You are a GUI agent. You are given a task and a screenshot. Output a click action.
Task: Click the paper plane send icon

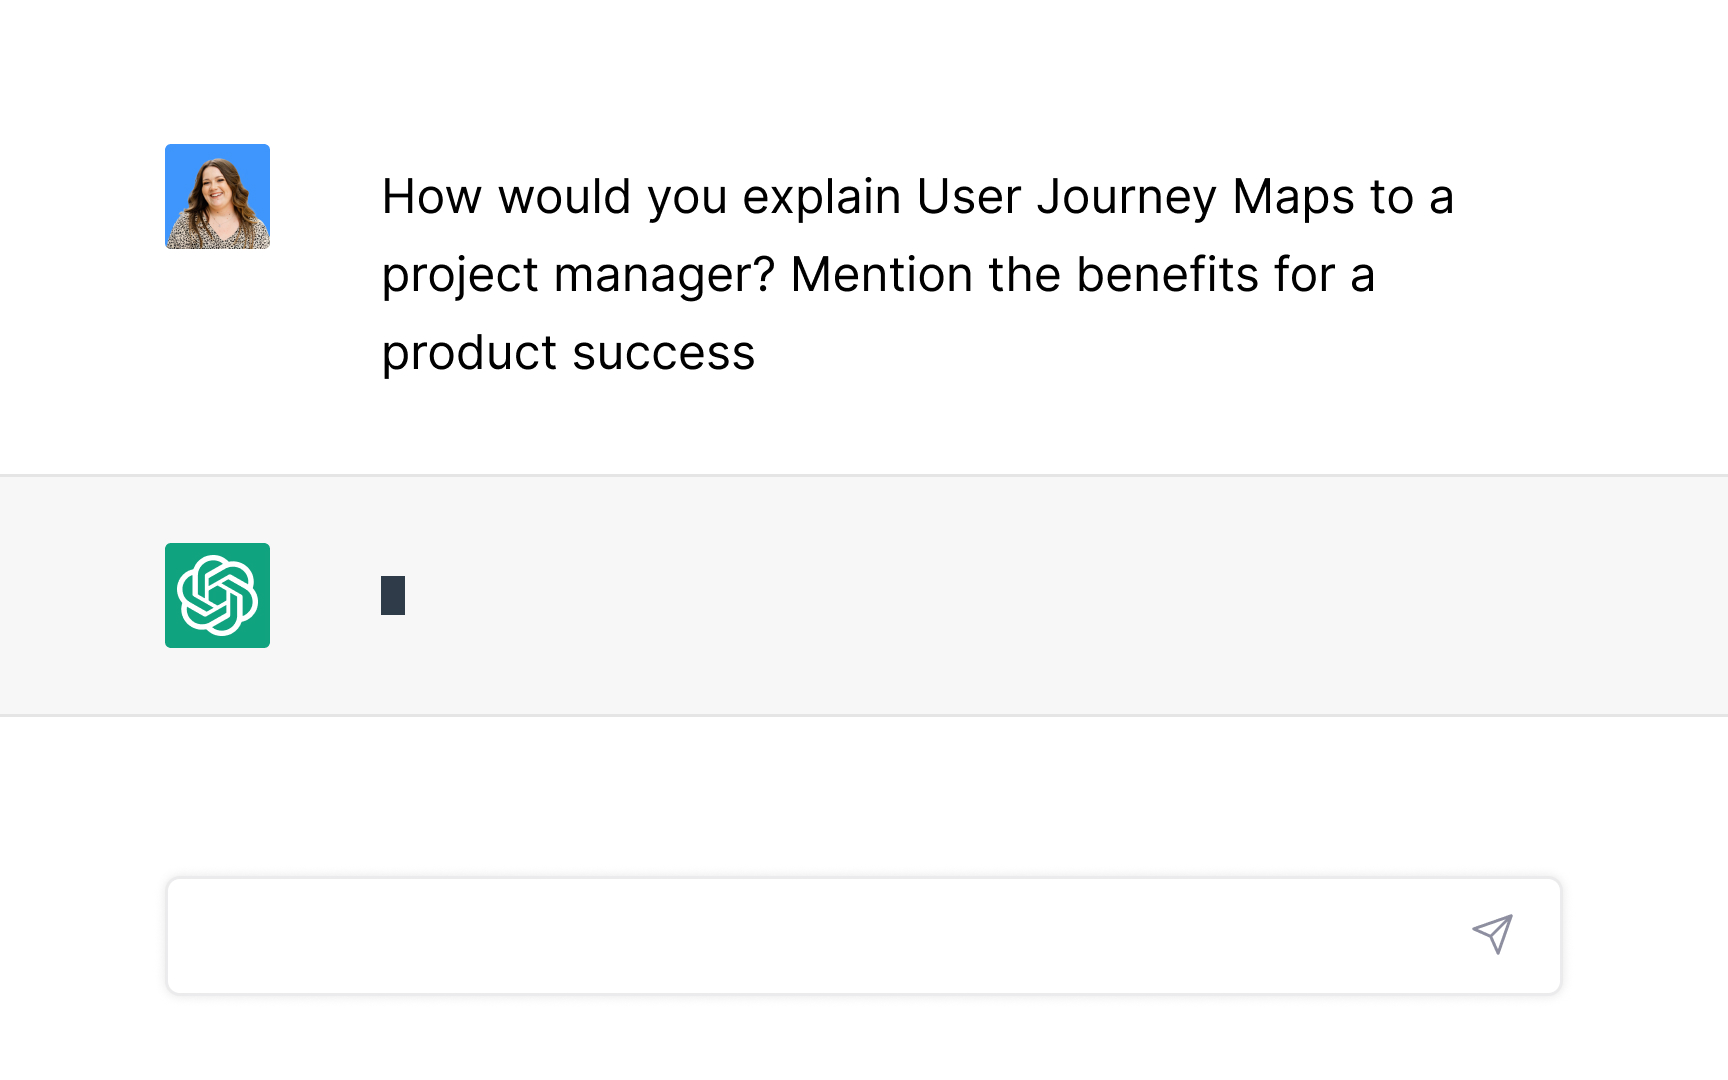[1492, 934]
